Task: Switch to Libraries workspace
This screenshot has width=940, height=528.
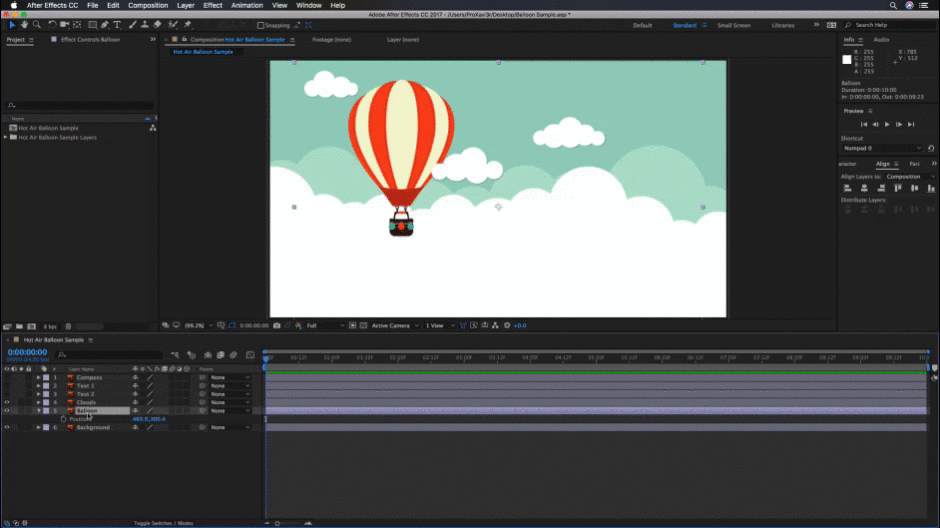Action: coord(782,25)
